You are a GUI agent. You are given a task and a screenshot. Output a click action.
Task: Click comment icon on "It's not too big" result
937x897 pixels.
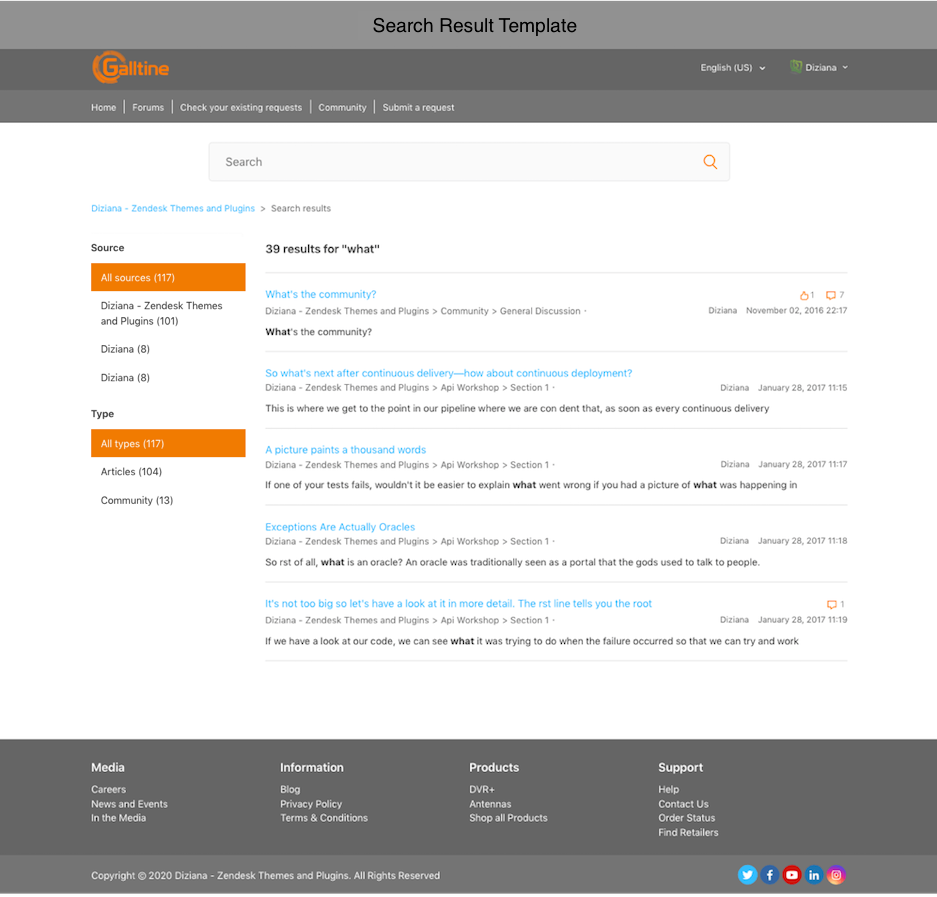tap(831, 605)
